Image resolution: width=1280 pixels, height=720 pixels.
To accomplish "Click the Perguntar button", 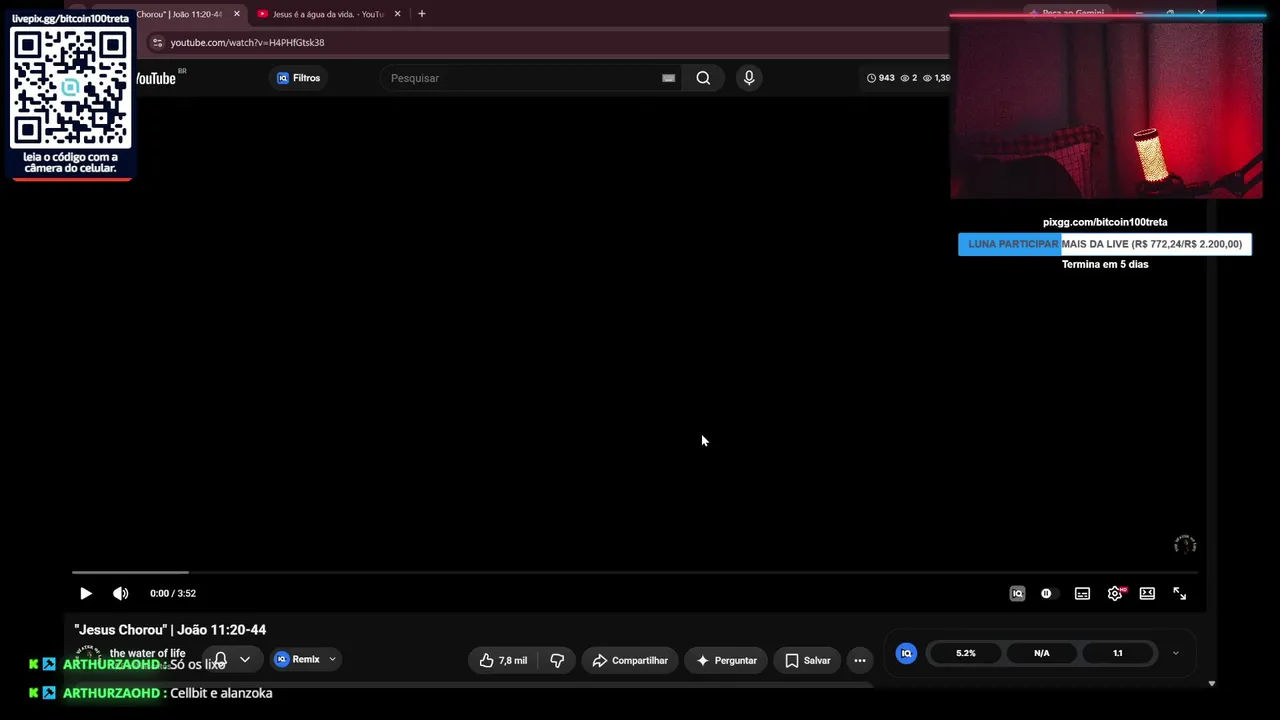I will (727, 660).
